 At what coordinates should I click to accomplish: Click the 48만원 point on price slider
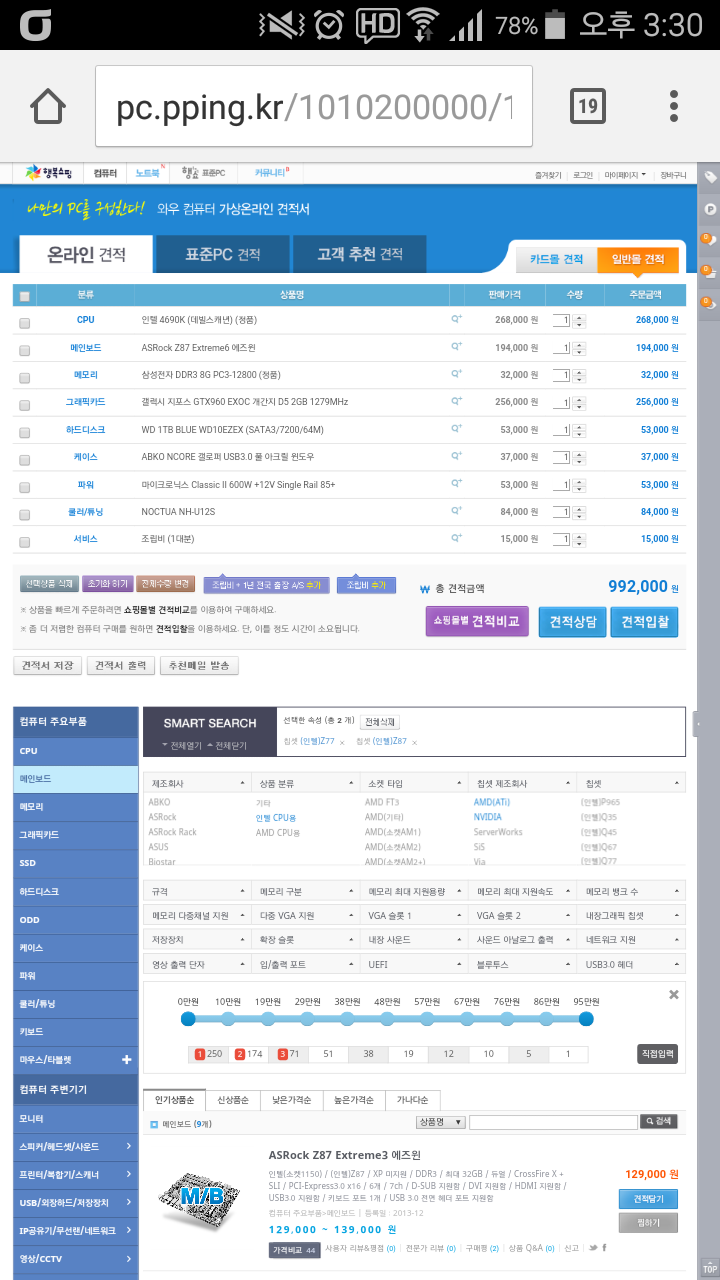tap(387, 1019)
